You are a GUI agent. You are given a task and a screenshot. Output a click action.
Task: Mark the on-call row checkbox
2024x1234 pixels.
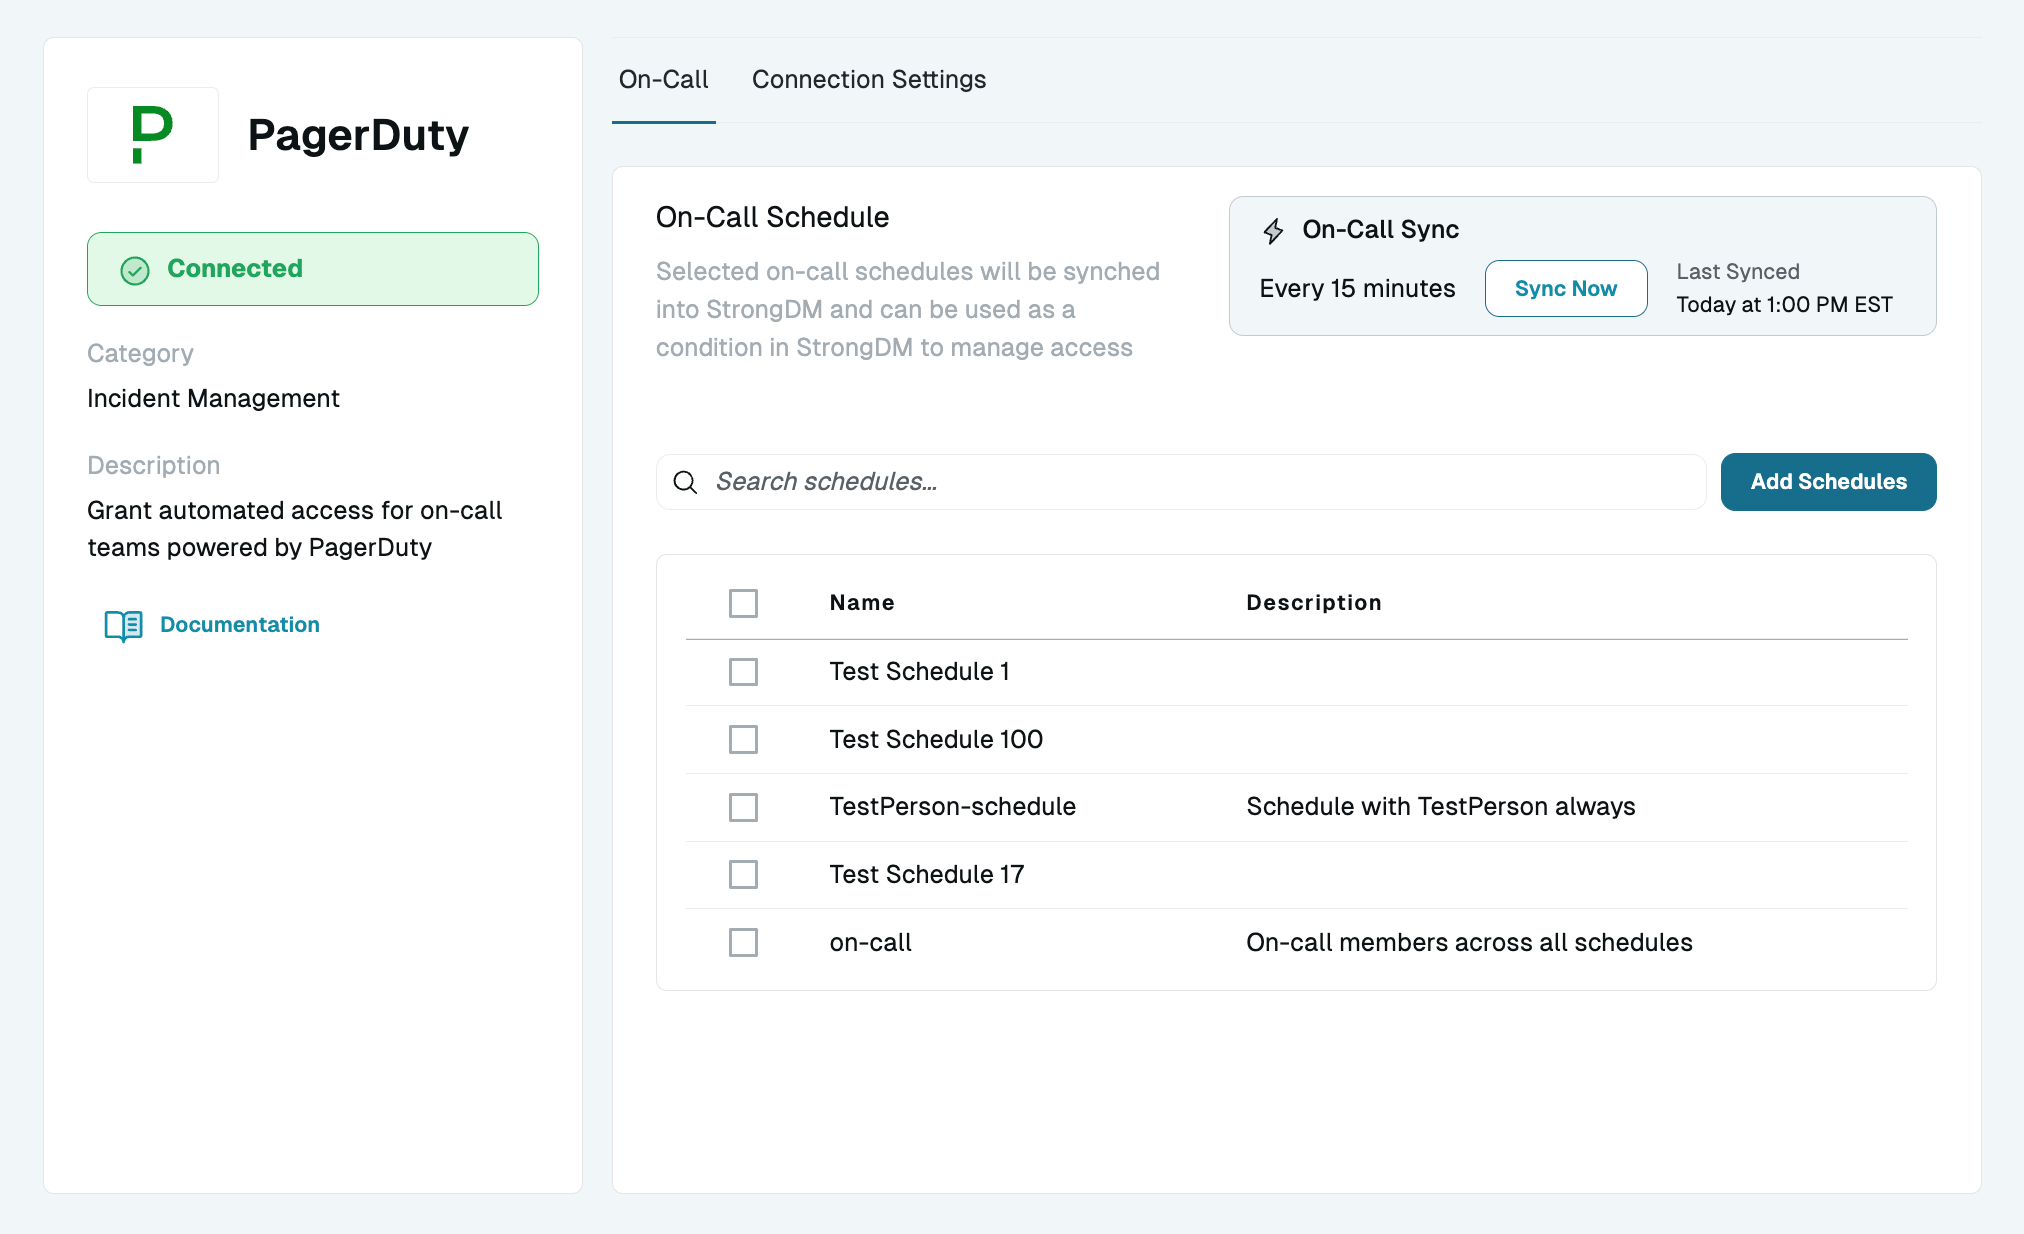coord(743,942)
